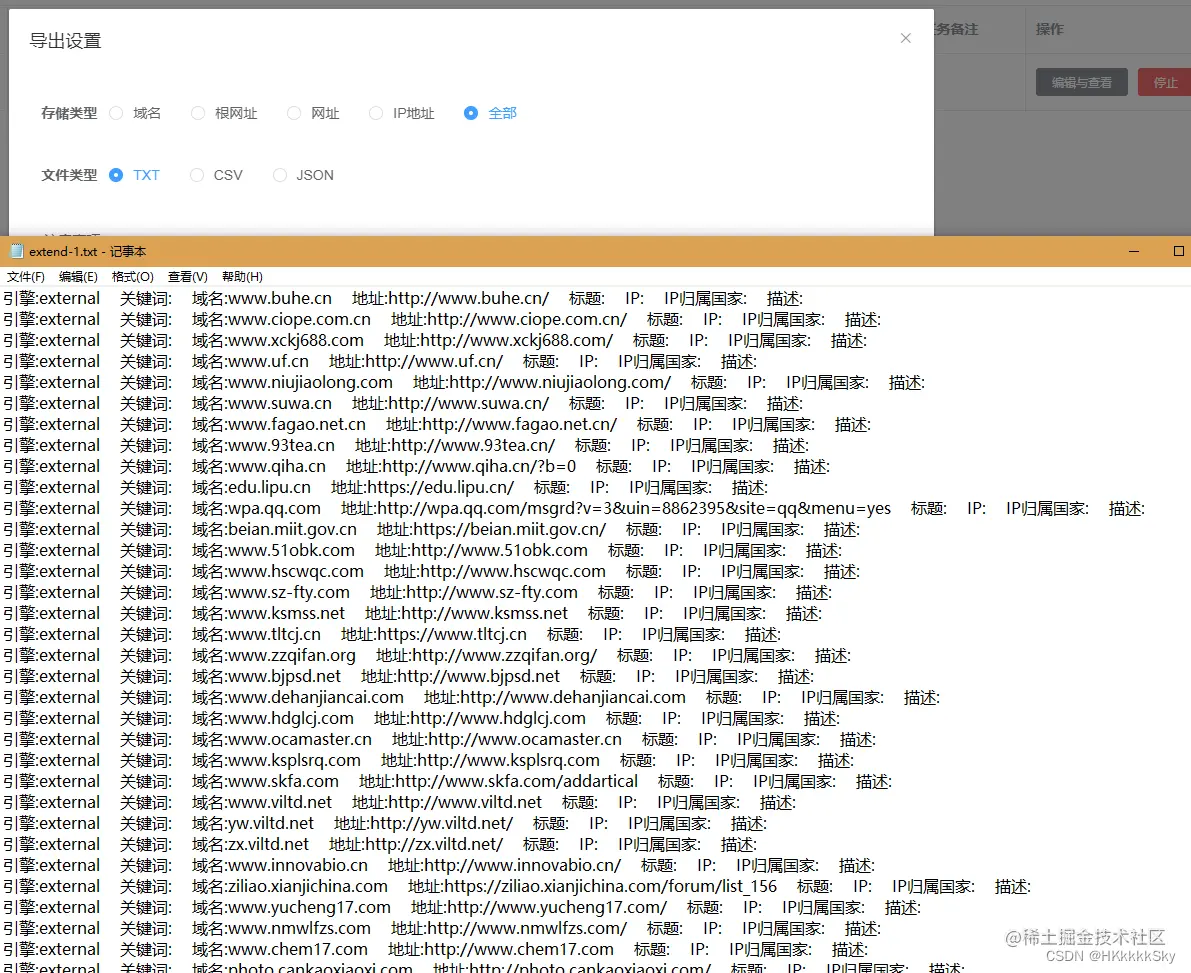1191x973 pixels.
Task: Close the 导出设置 dialog with the X icon
Action: pos(905,38)
